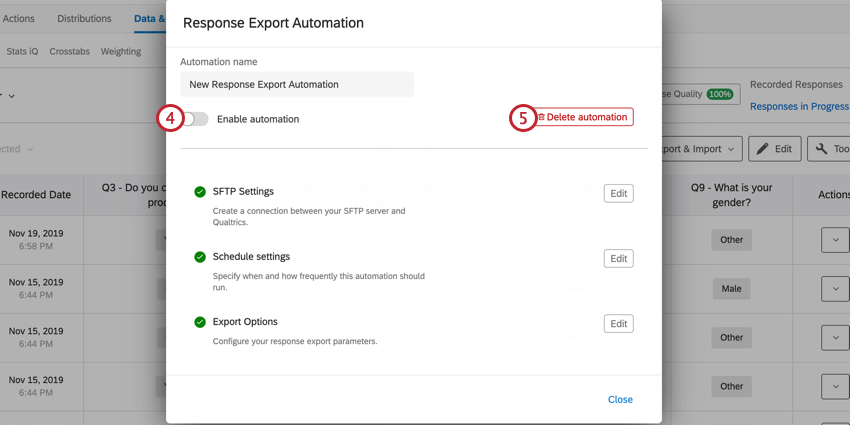Open actions dropdown for the Nov 19, 2019 response
The width and height of the screenshot is (850, 425).
pos(835,240)
